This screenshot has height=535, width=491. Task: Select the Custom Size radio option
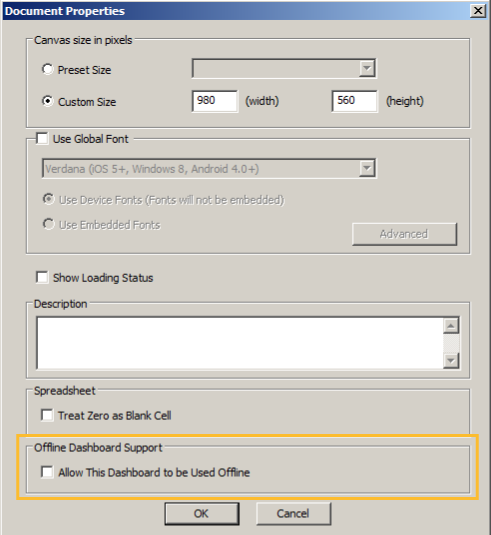48,101
